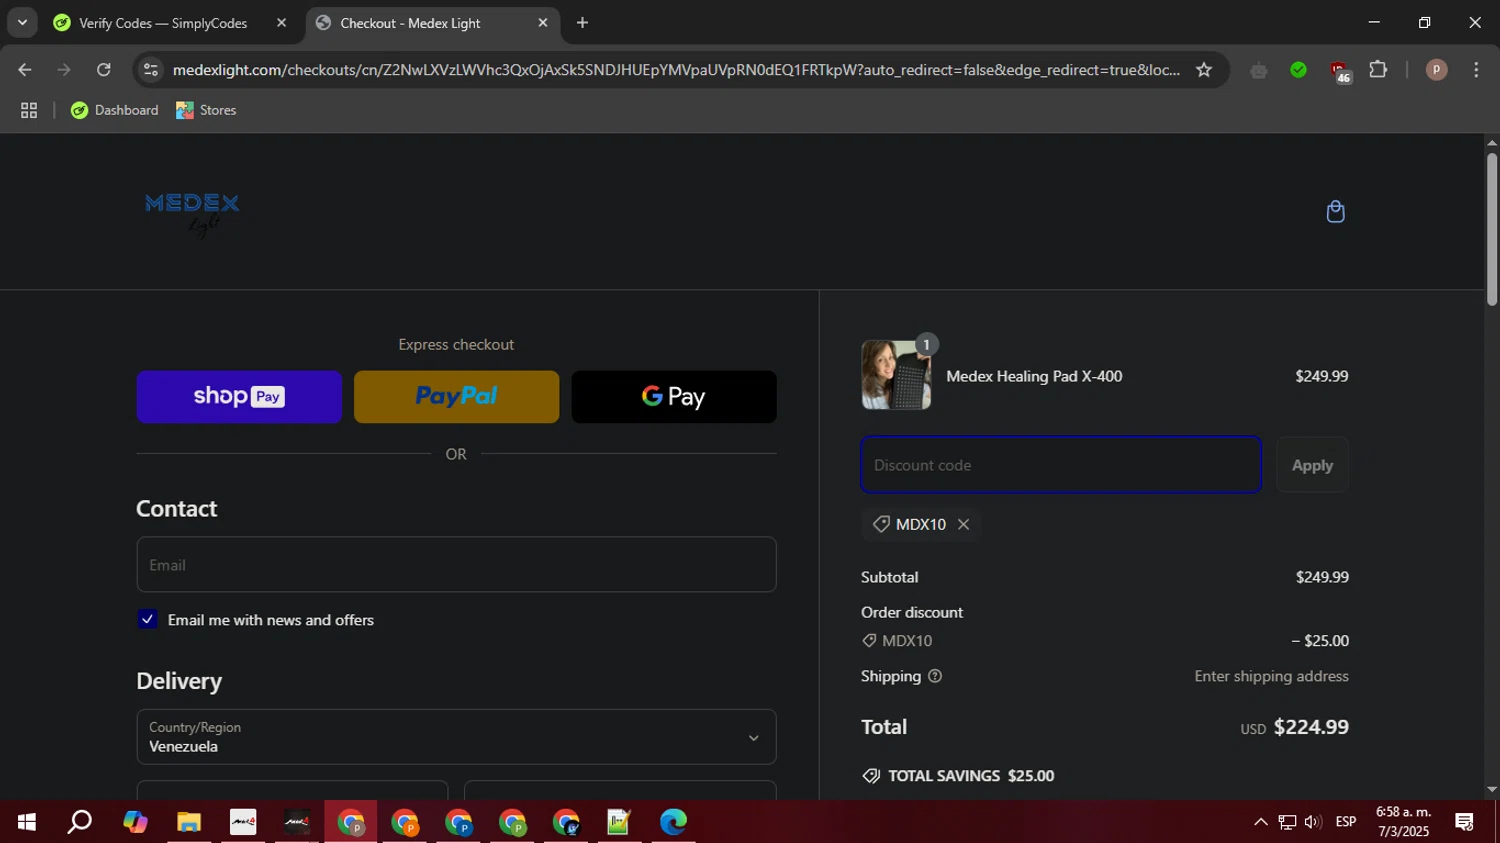Click the volume speaker tray icon
Image resolution: width=1500 pixels, height=843 pixels.
point(1313,822)
